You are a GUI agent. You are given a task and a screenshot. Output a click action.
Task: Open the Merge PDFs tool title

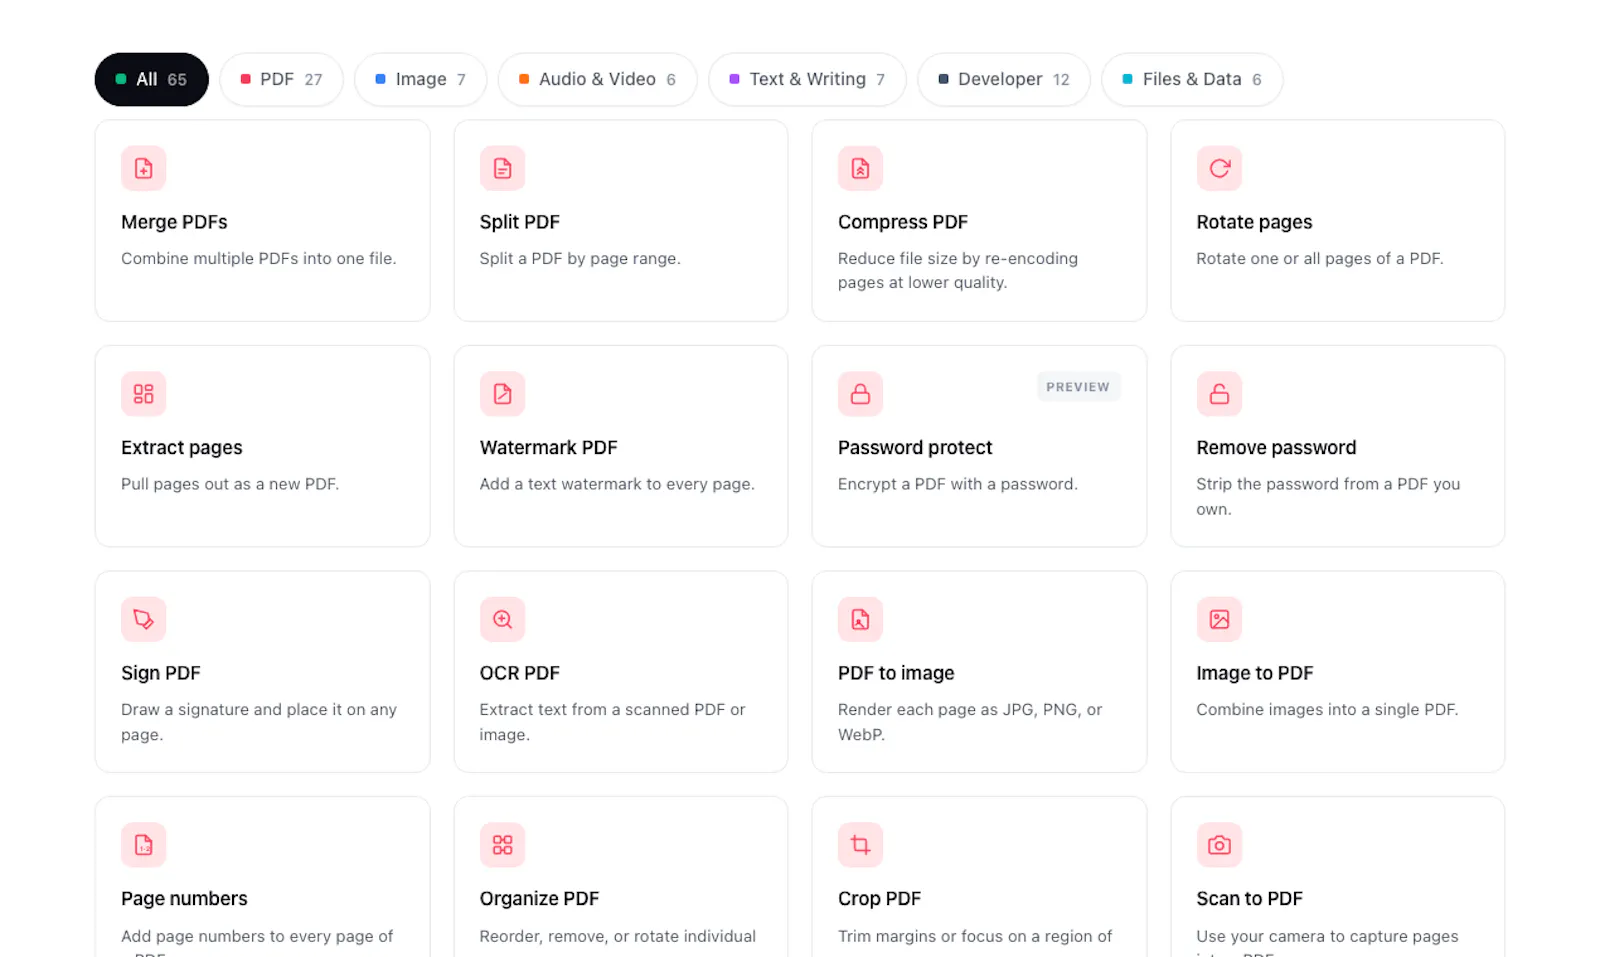tap(174, 222)
